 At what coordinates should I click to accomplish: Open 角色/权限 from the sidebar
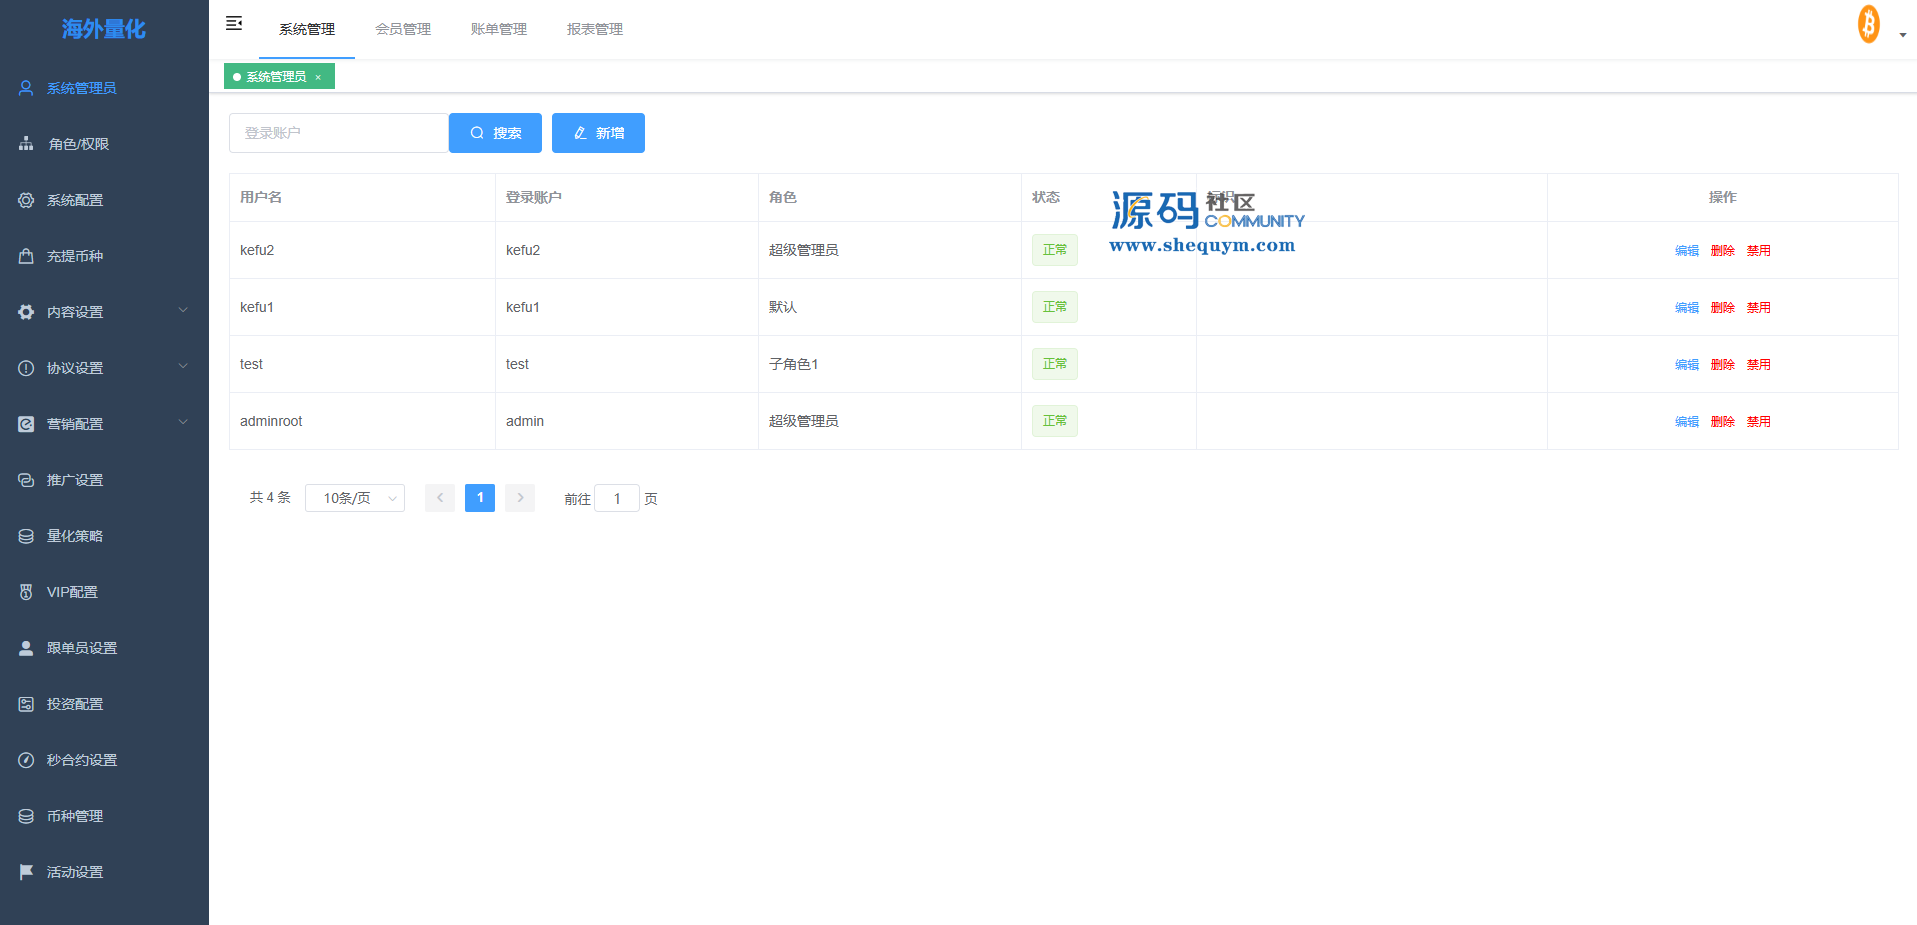[79, 144]
